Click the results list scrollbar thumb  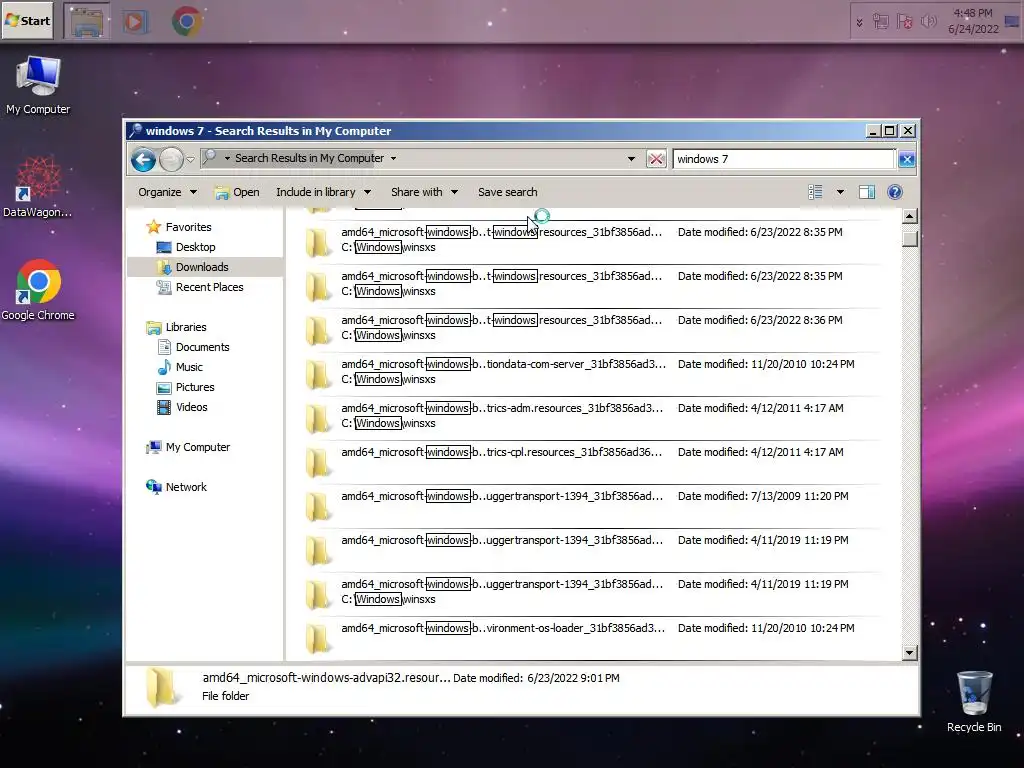[x=910, y=238]
